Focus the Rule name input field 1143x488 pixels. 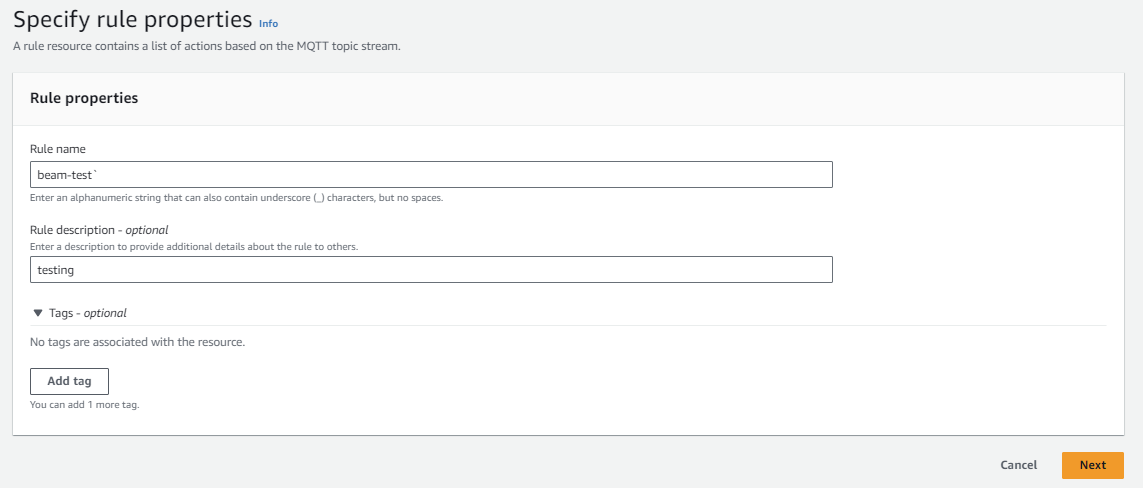click(431, 175)
